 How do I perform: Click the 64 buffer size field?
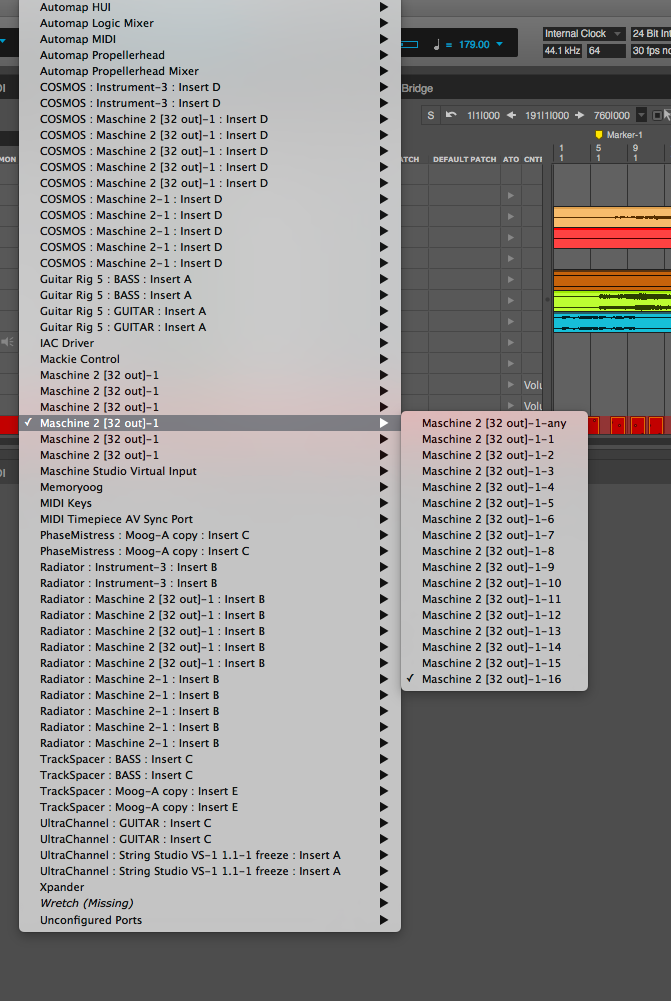pos(606,50)
